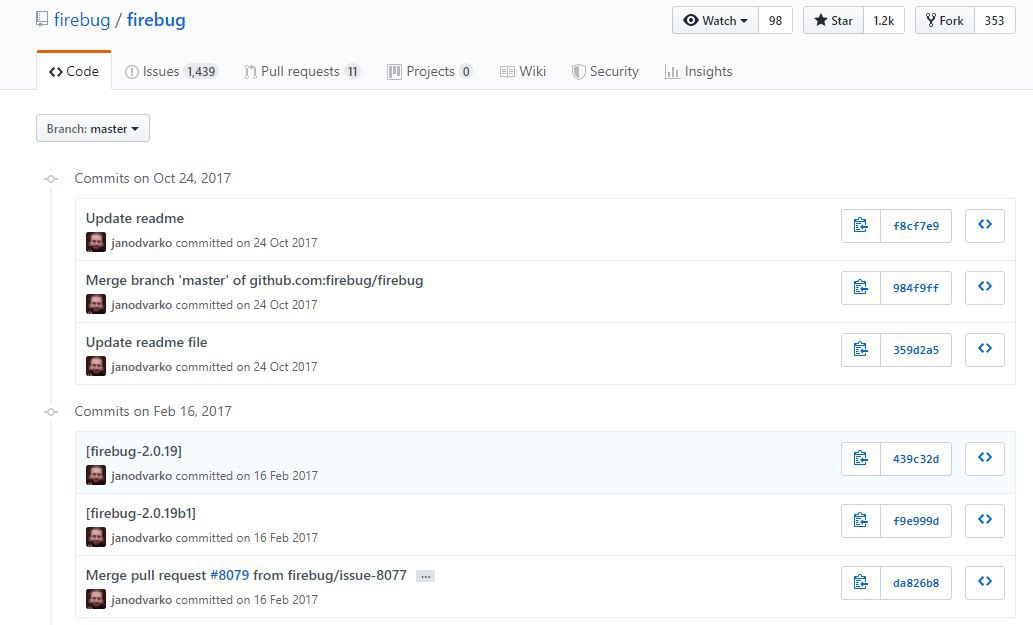Open commit hash 359d2a5

pyautogui.click(x=916, y=350)
